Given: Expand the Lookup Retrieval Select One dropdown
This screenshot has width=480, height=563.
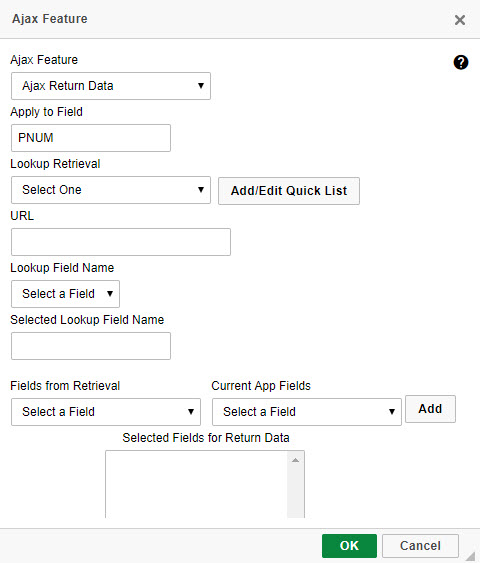Looking at the screenshot, I should [x=111, y=190].
